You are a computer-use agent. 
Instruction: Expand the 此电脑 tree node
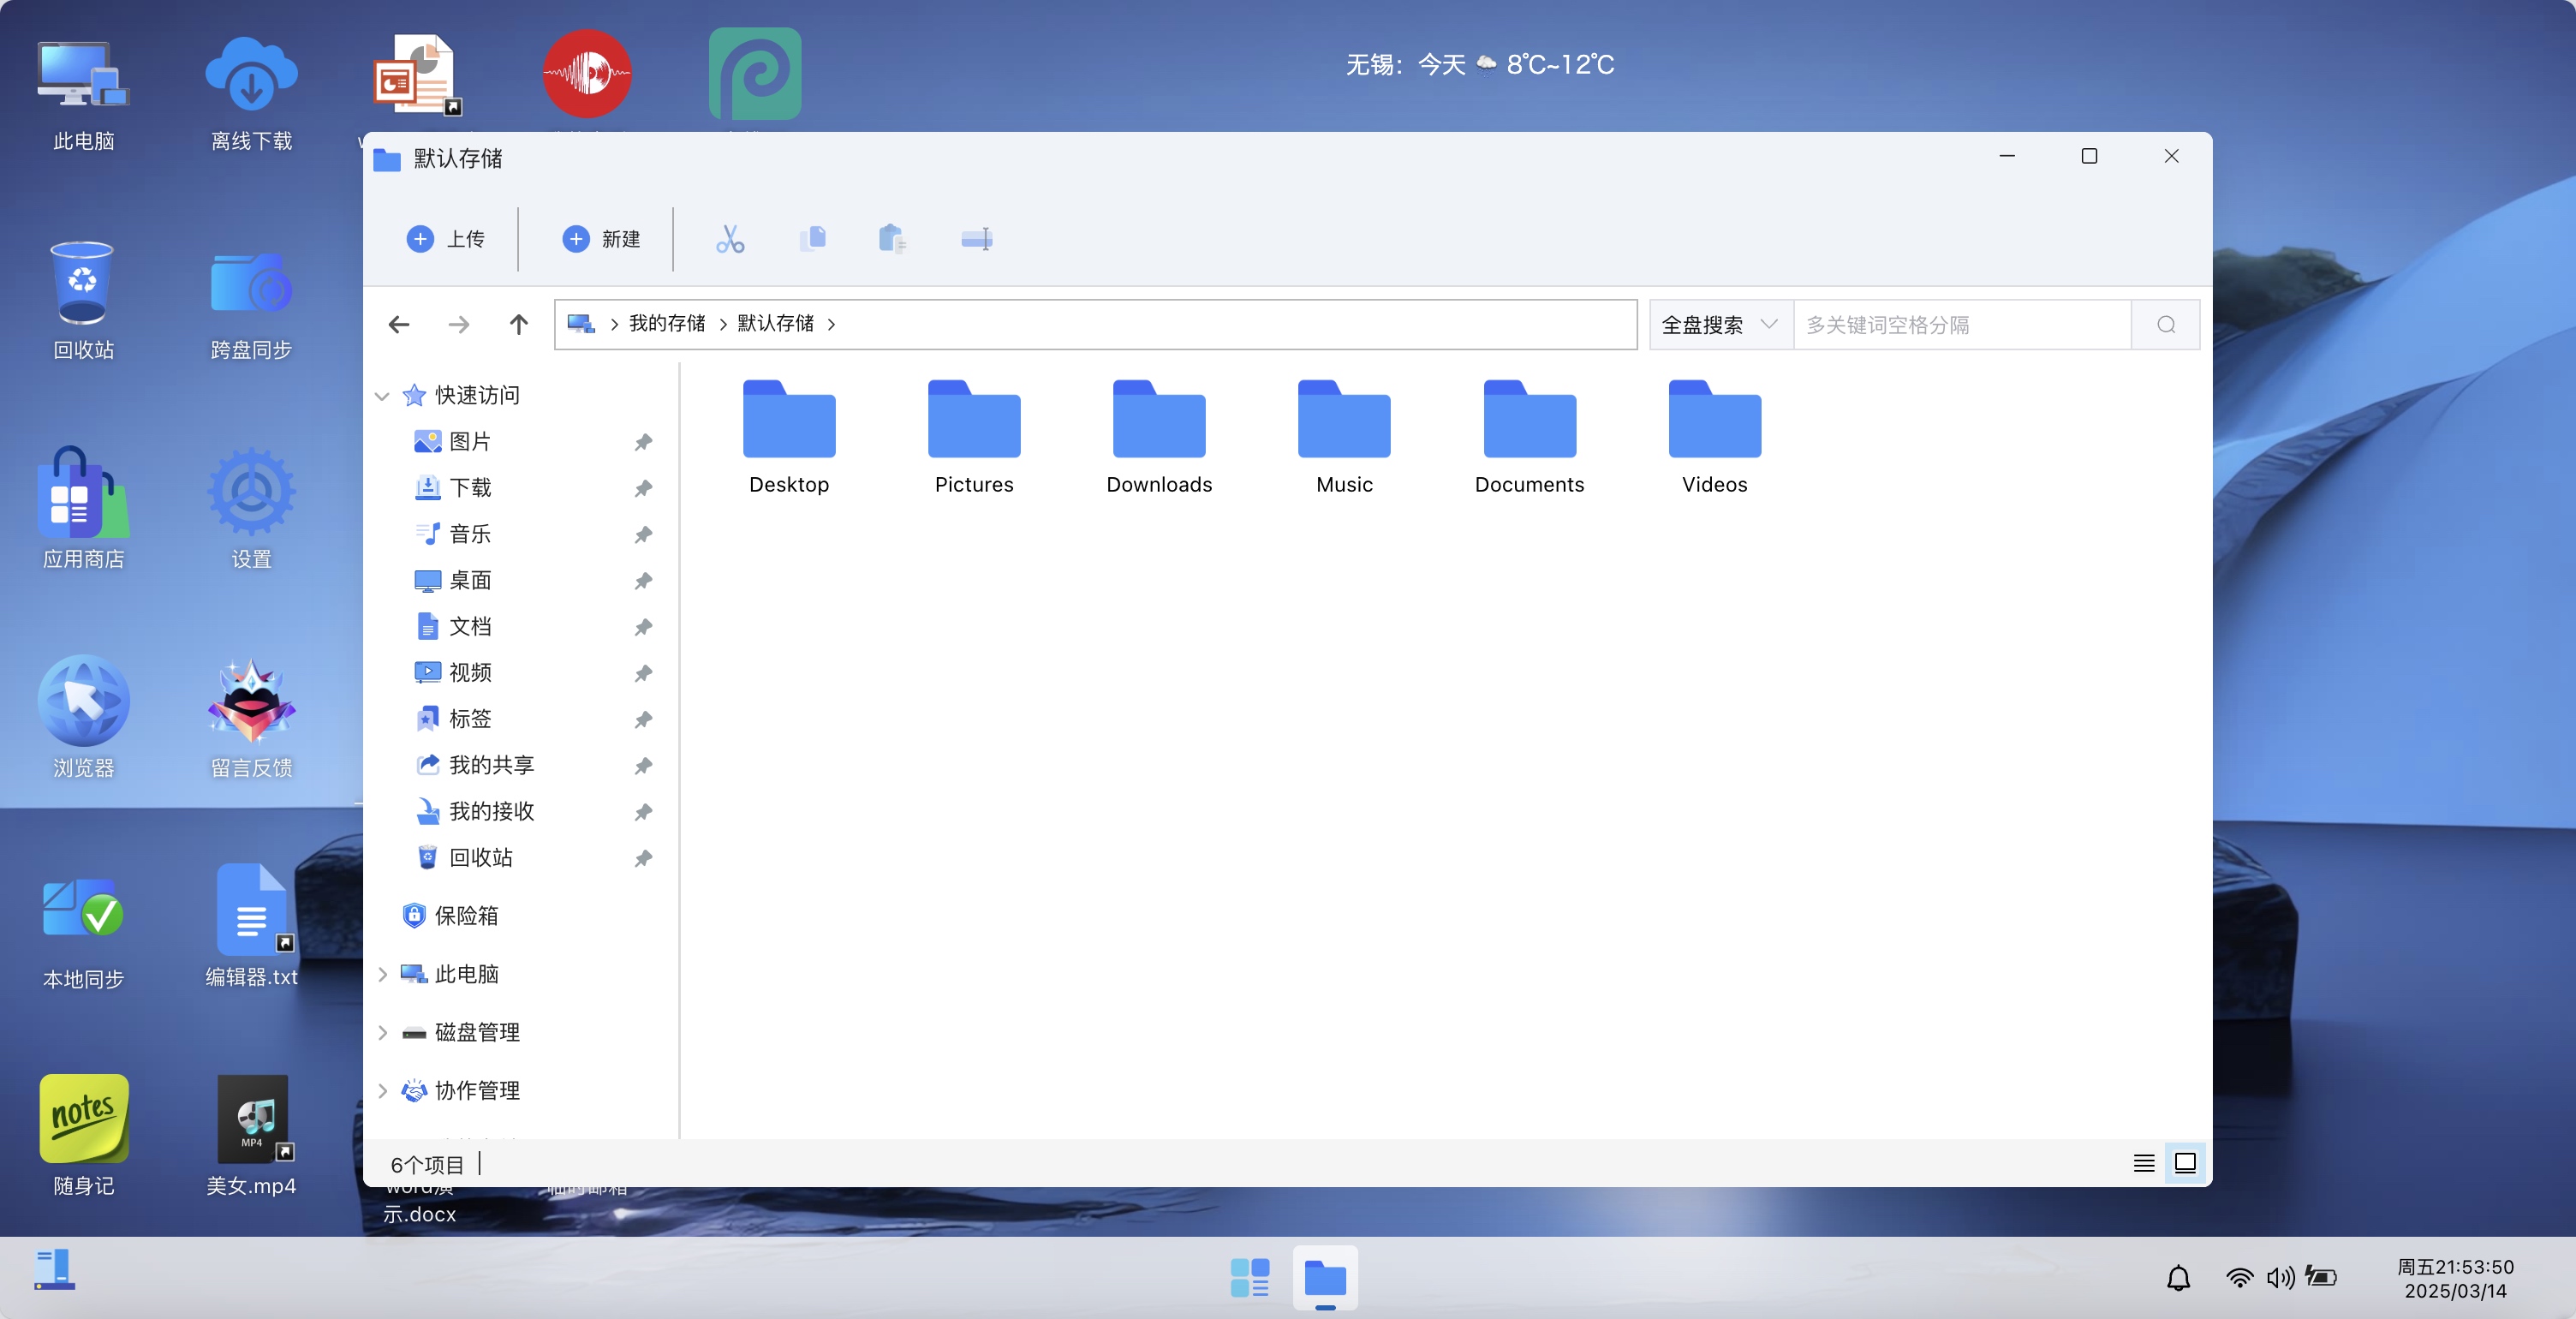(382, 974)
